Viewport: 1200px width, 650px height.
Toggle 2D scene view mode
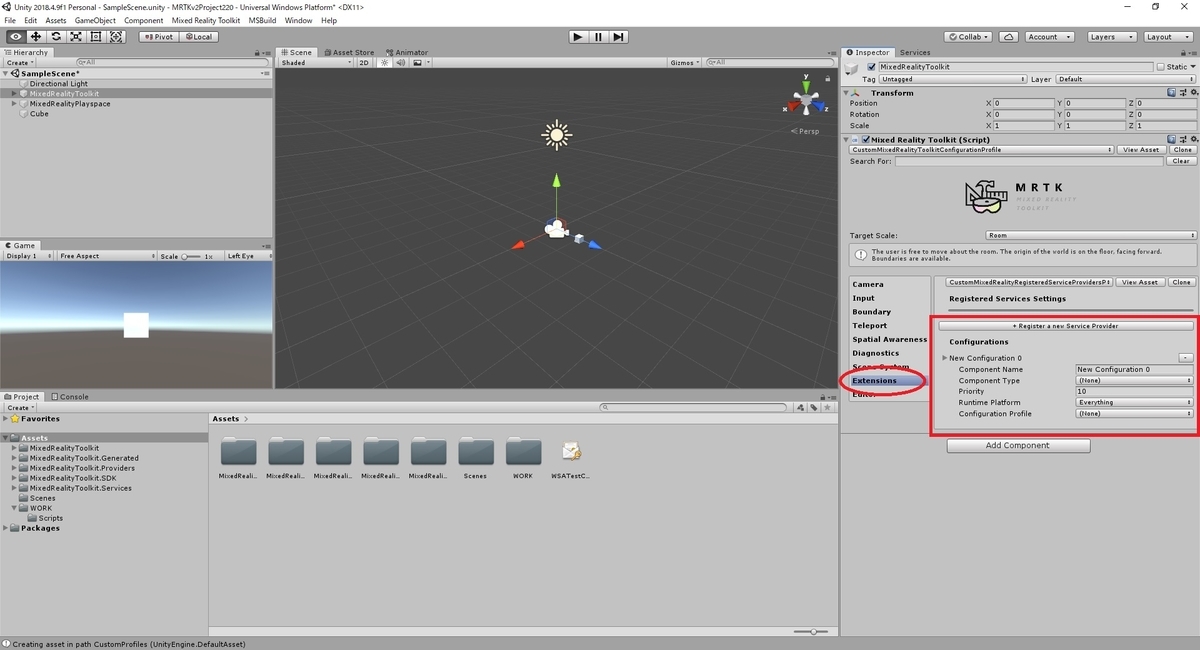364,63
